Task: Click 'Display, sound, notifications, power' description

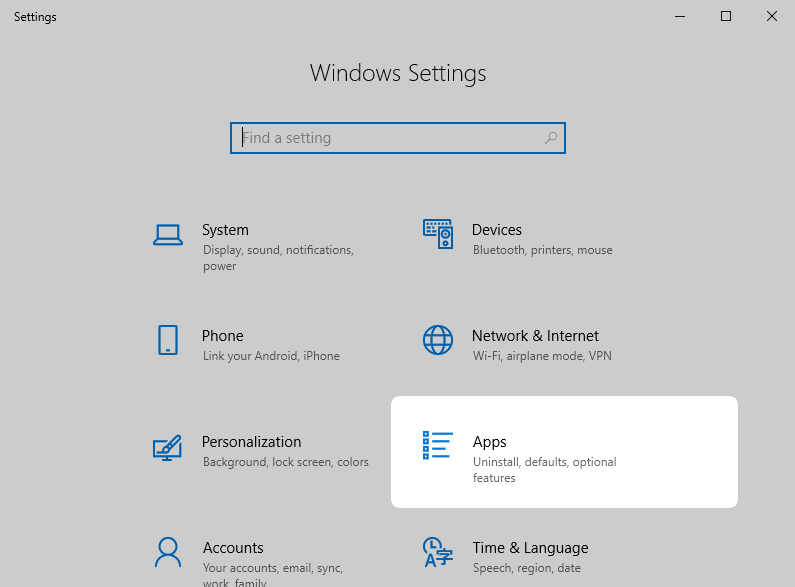Action: [278, 258]
